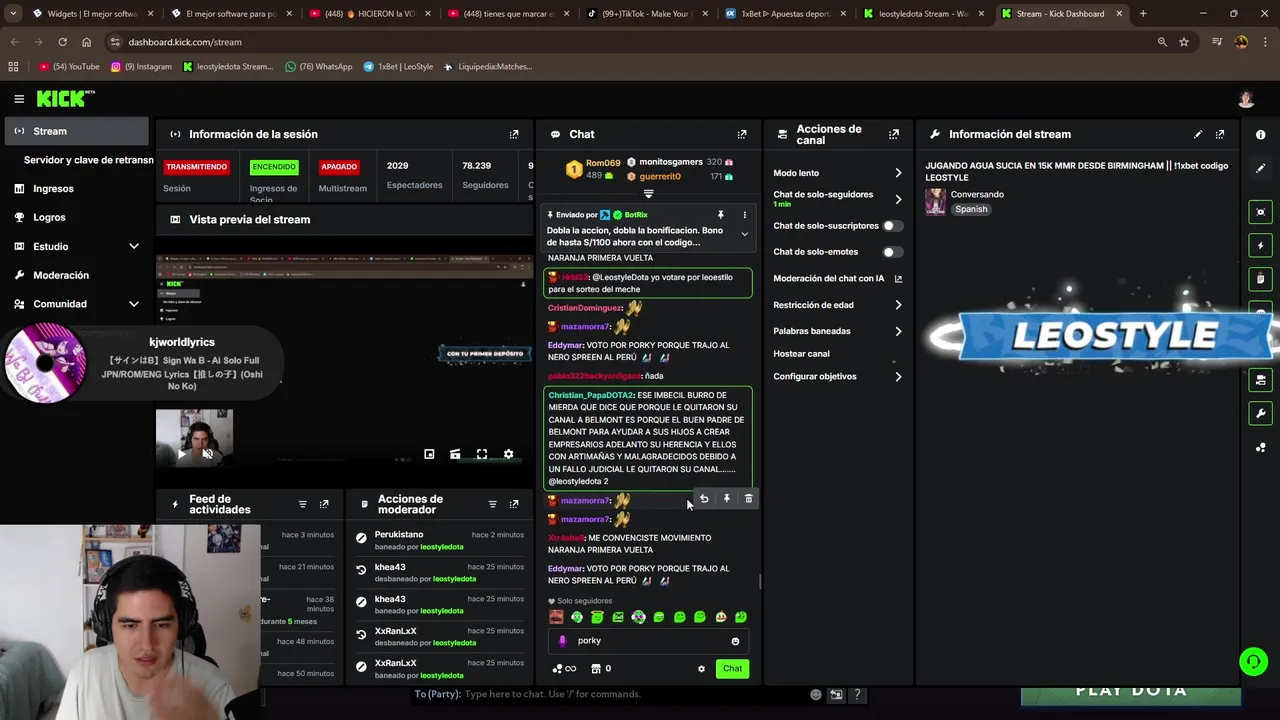Viewport: 1280px width, 720px height.
Task: Reply to the hovered chat message
Action: (704, 498)
